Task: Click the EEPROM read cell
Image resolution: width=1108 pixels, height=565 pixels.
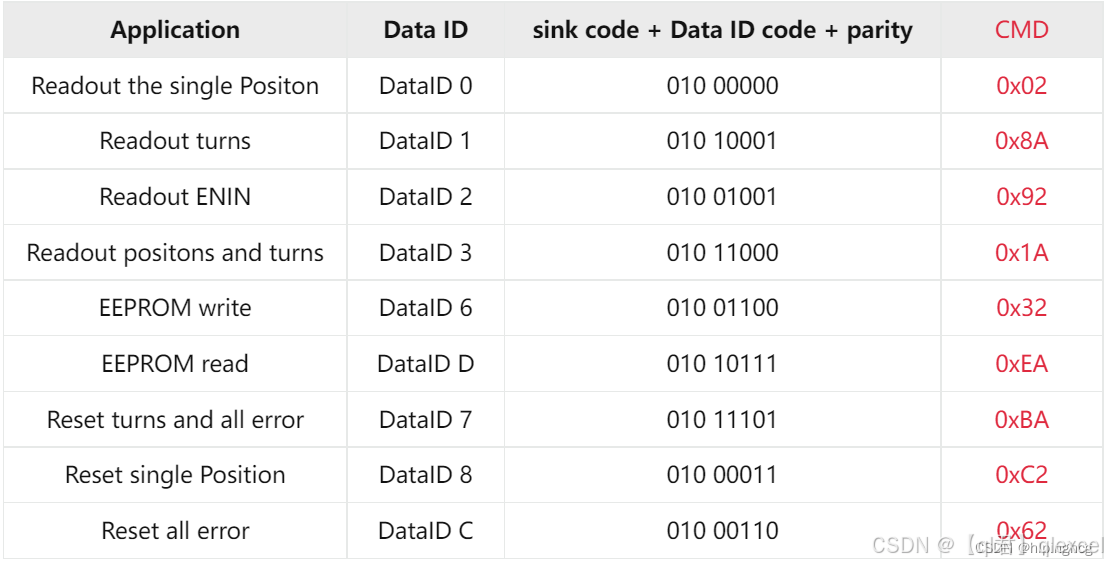Action: pyautogui.click(x=175, y=364)
